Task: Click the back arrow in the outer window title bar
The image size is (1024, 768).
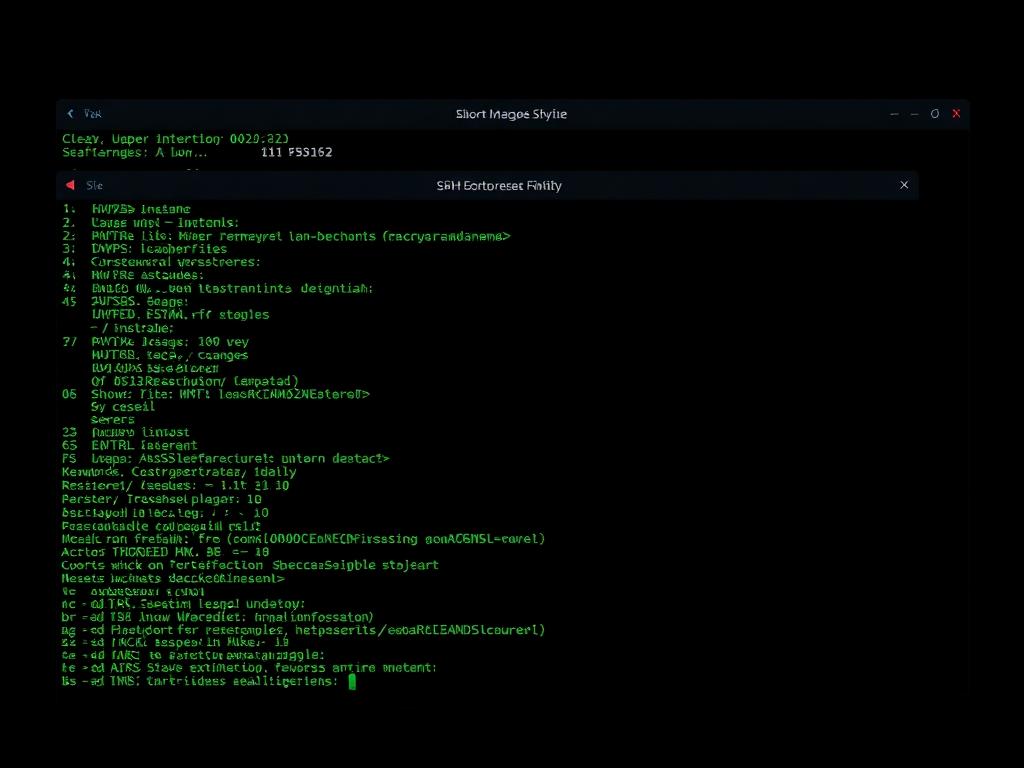Action: pyautogui.click(x=71, y=114)
